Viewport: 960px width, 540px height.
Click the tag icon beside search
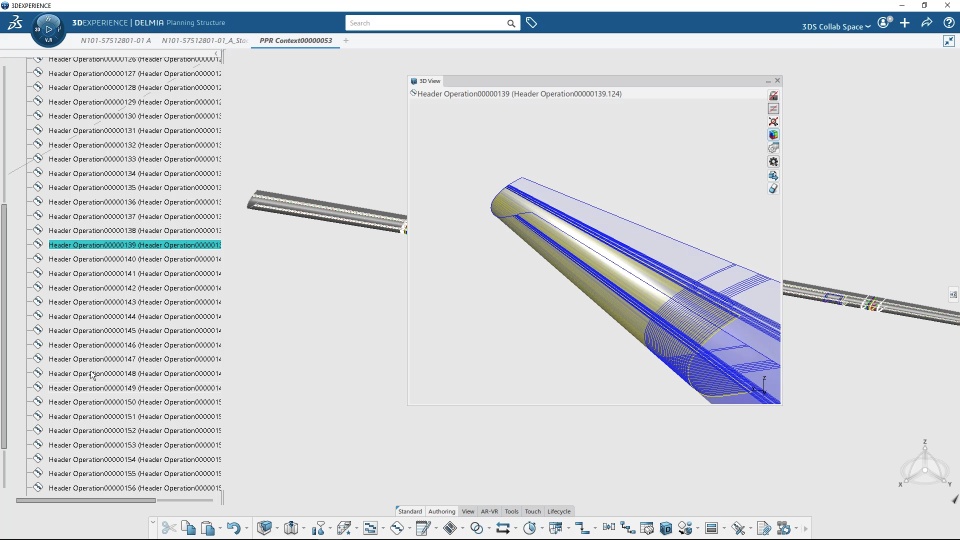(x=532, y=23)
